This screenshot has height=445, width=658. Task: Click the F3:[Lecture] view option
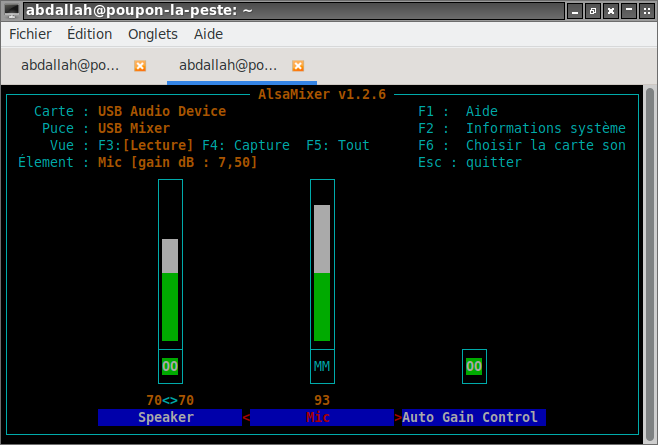click(x=145, y=145)
